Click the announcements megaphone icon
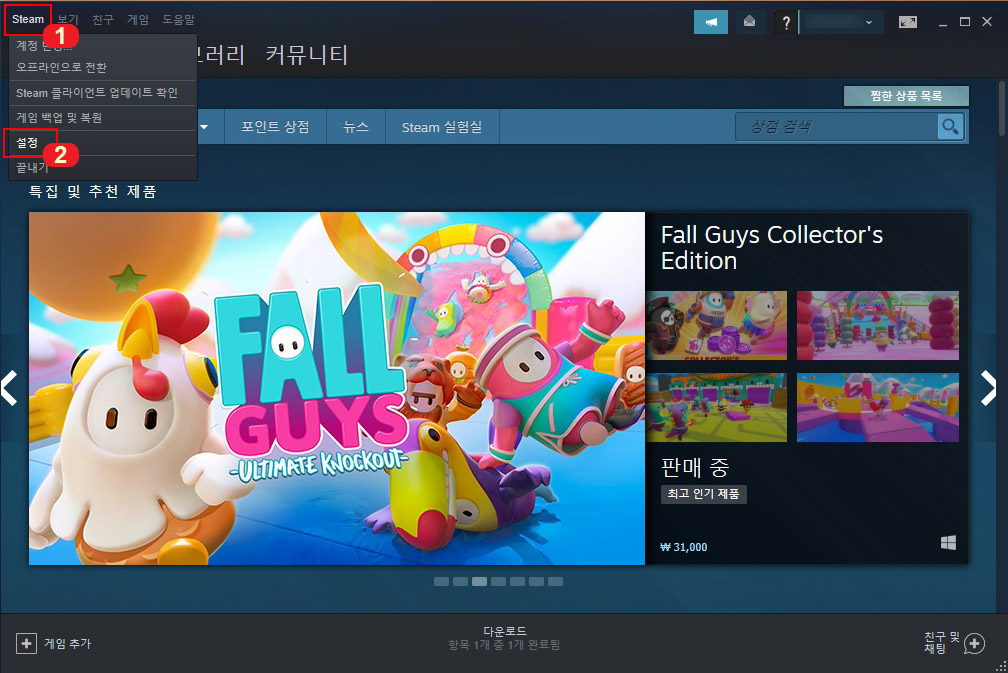Image resolution: width=1008 pixels, height=673 pixels. [x=711, y=22]
